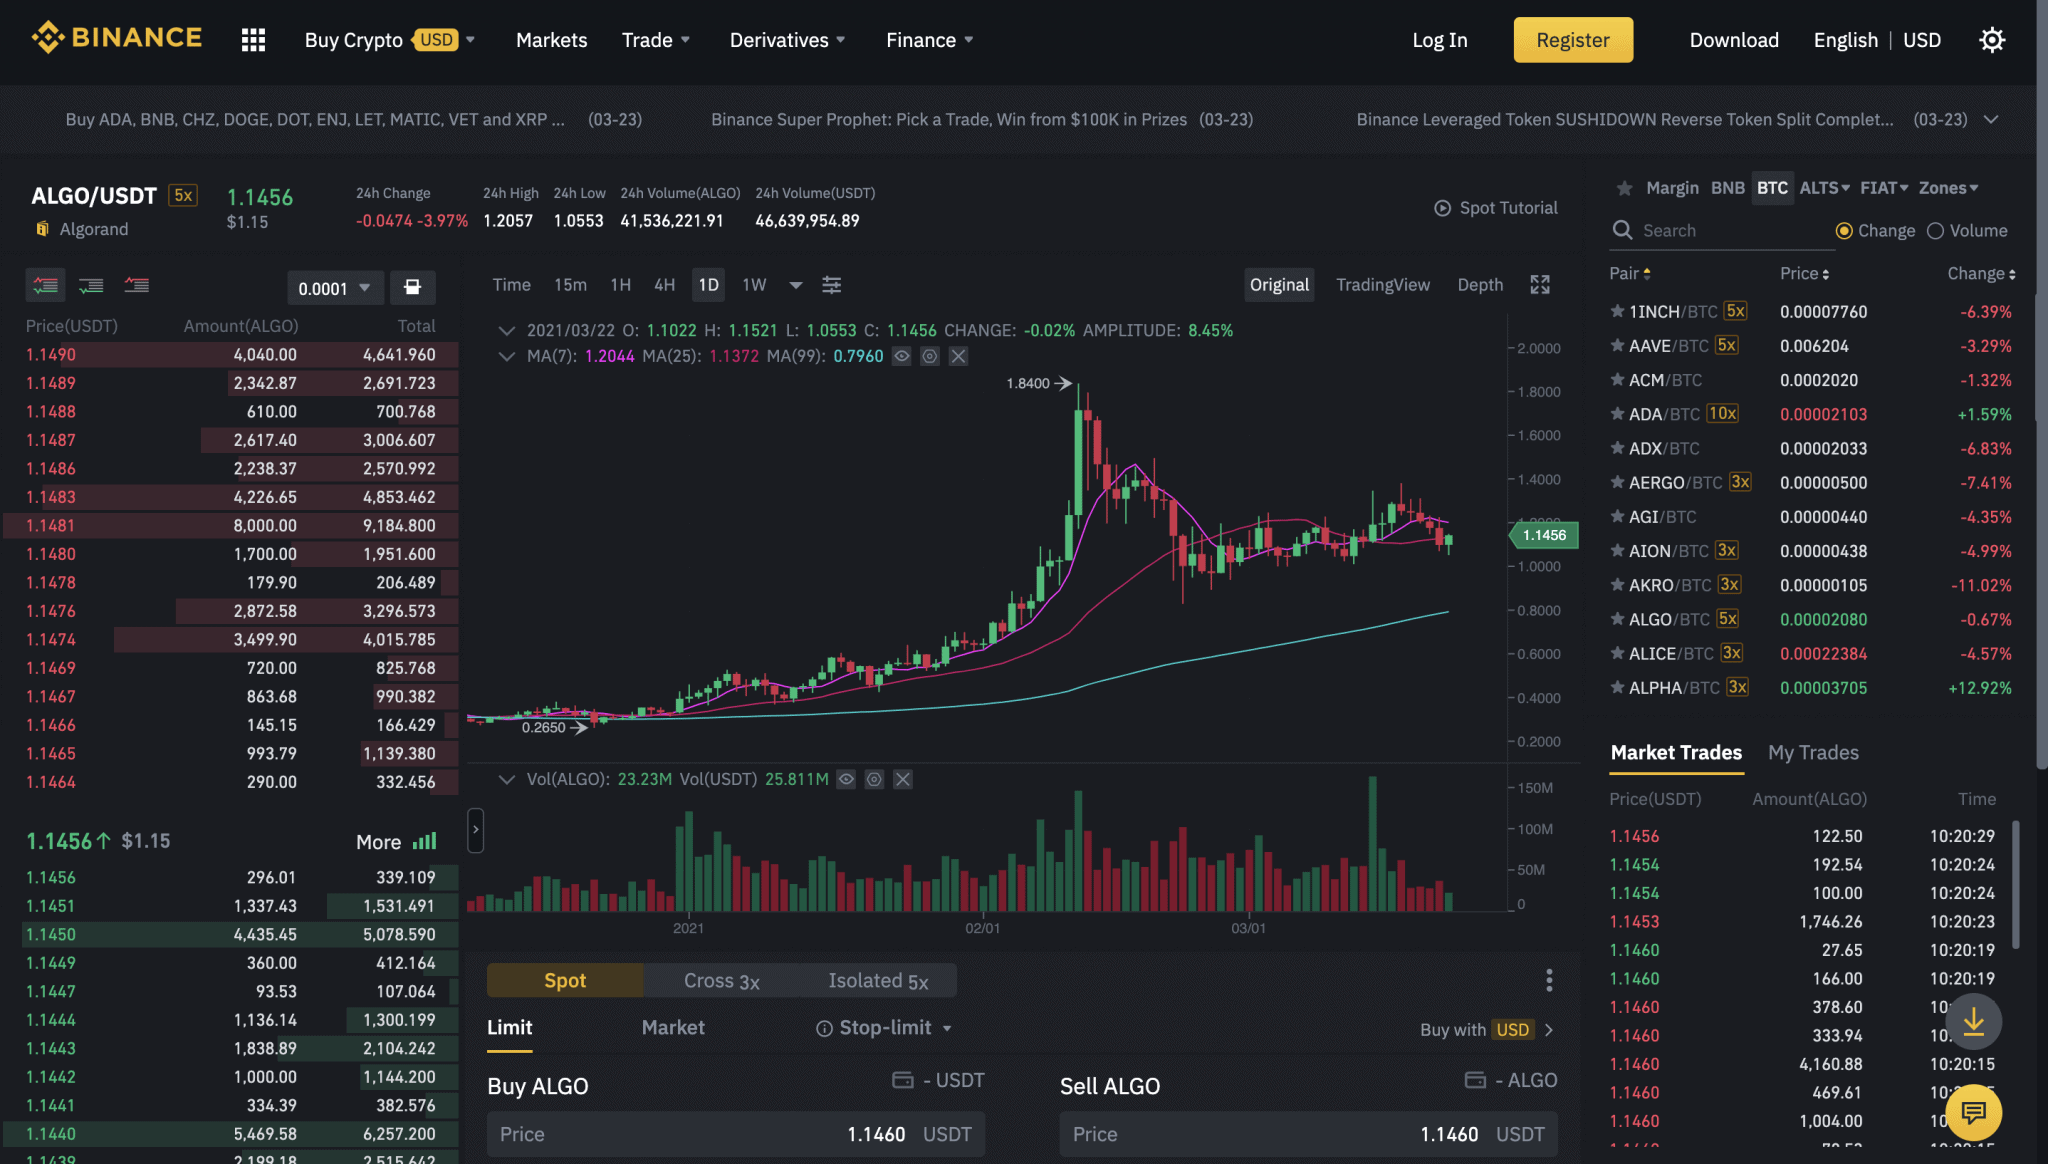Image resolution: width=2048 pixels, height=1164 pixels.
Task: Click the Register button
Action: click(1573, 40)
